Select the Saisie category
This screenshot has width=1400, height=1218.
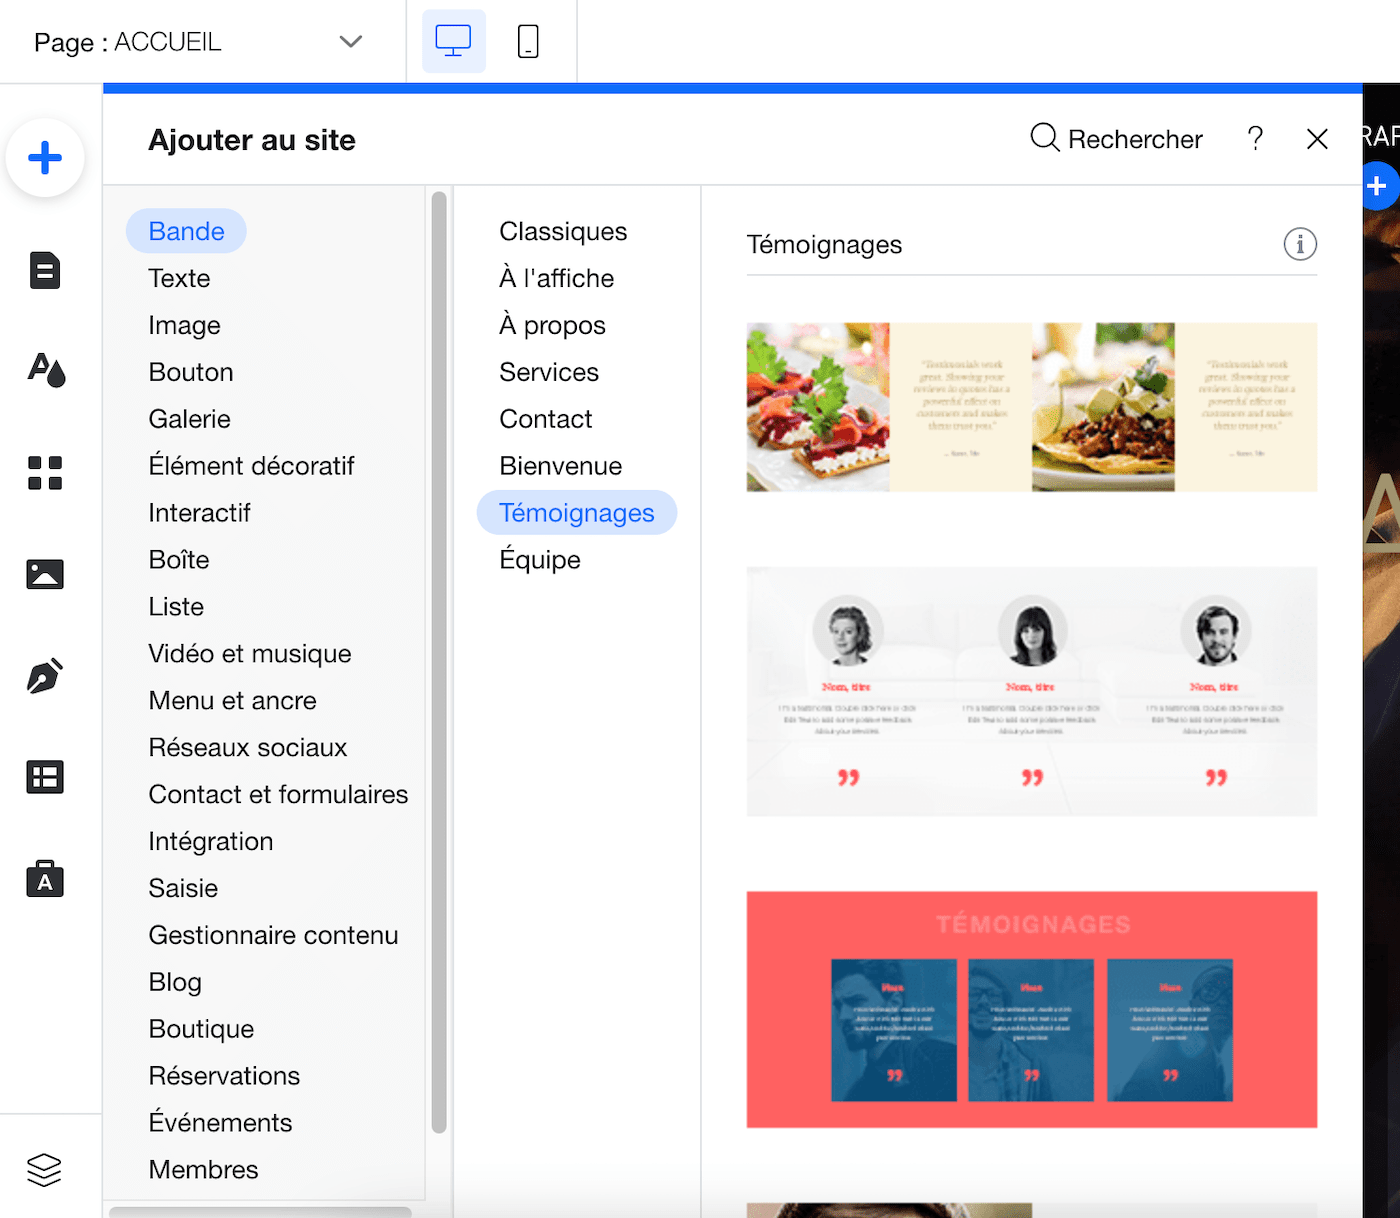coord(183,889)
